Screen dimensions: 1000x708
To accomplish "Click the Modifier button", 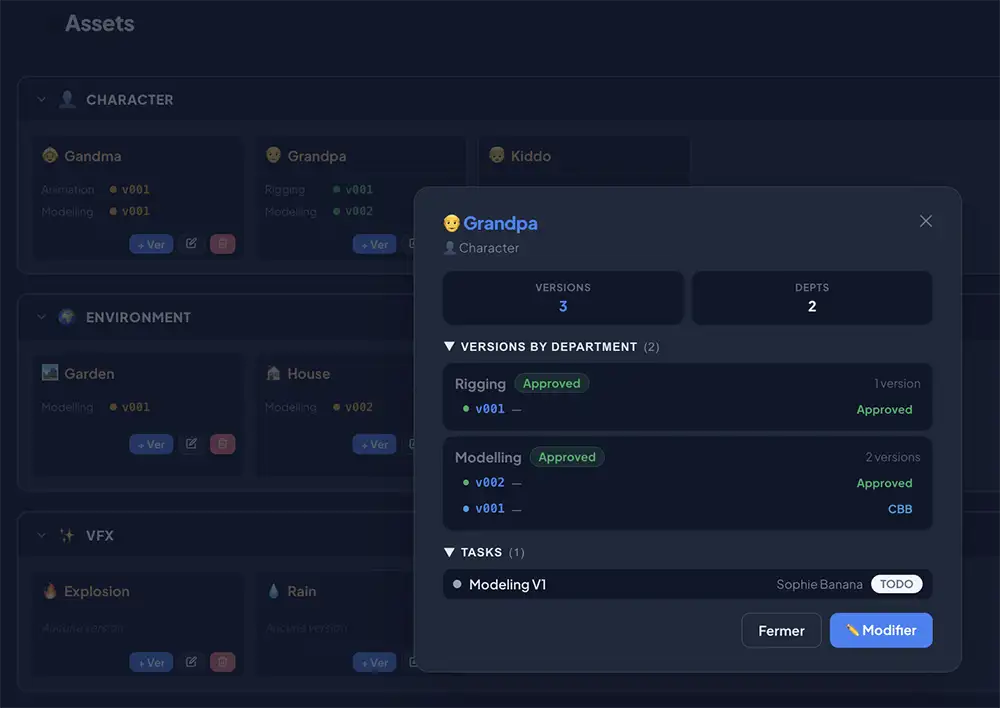I will 881,630.
